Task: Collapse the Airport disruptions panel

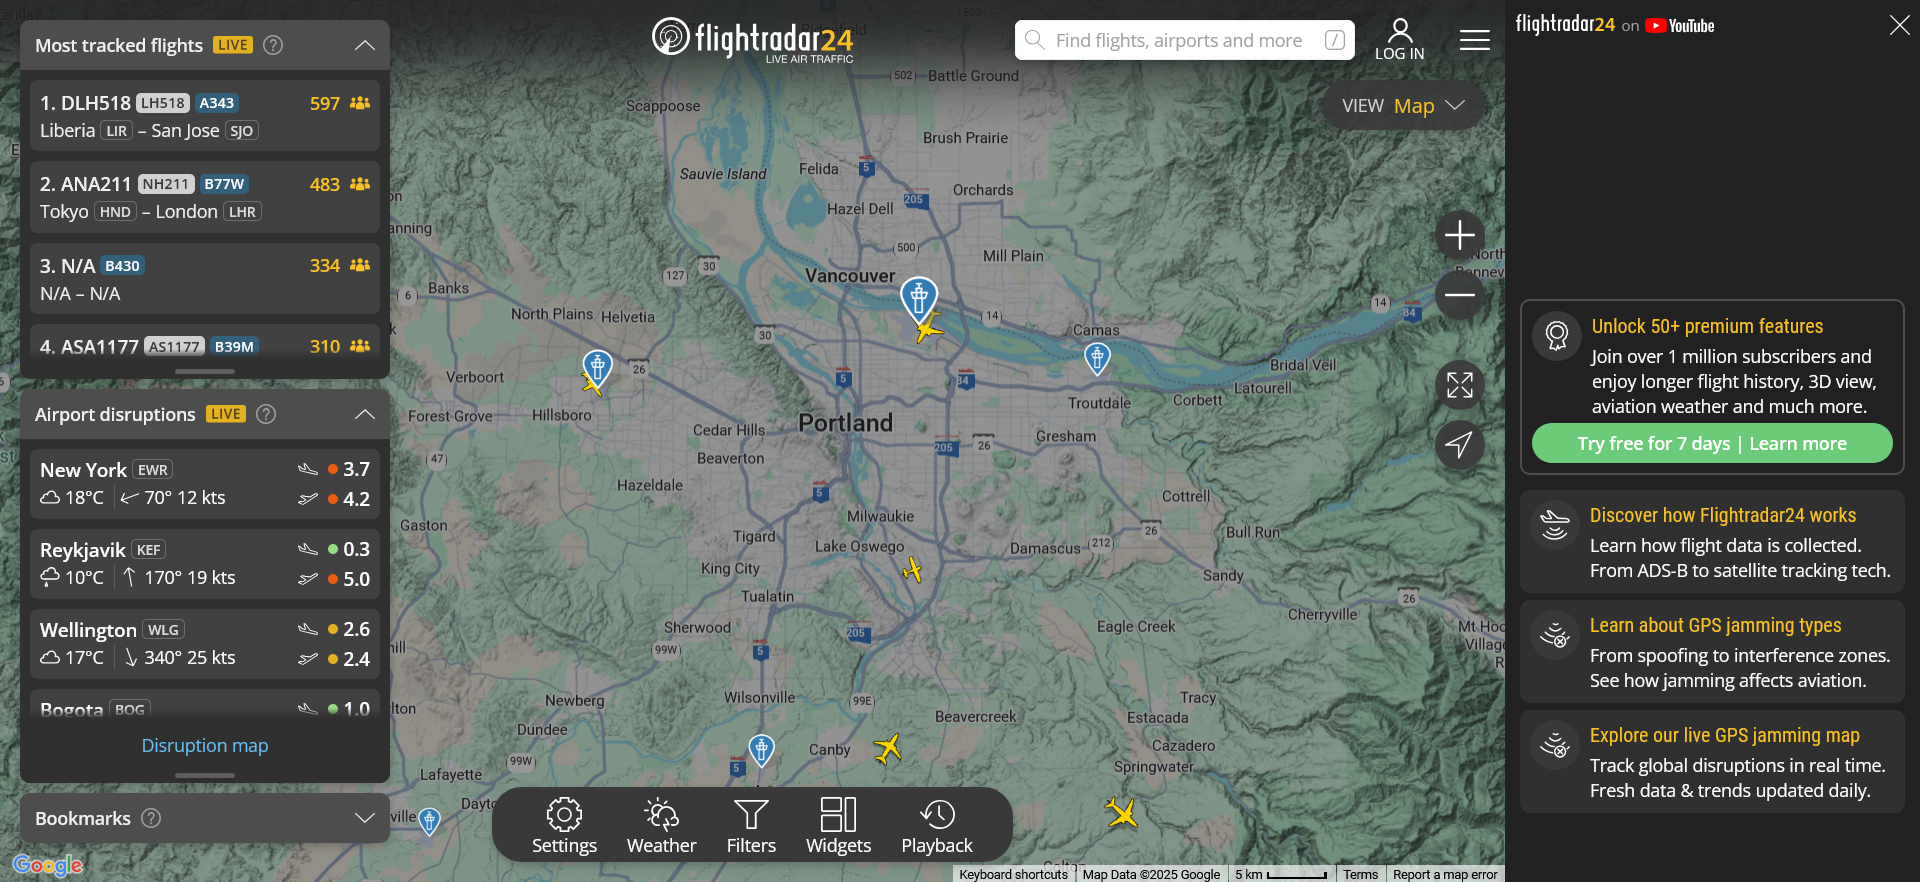Action: (x=365, y=414)
